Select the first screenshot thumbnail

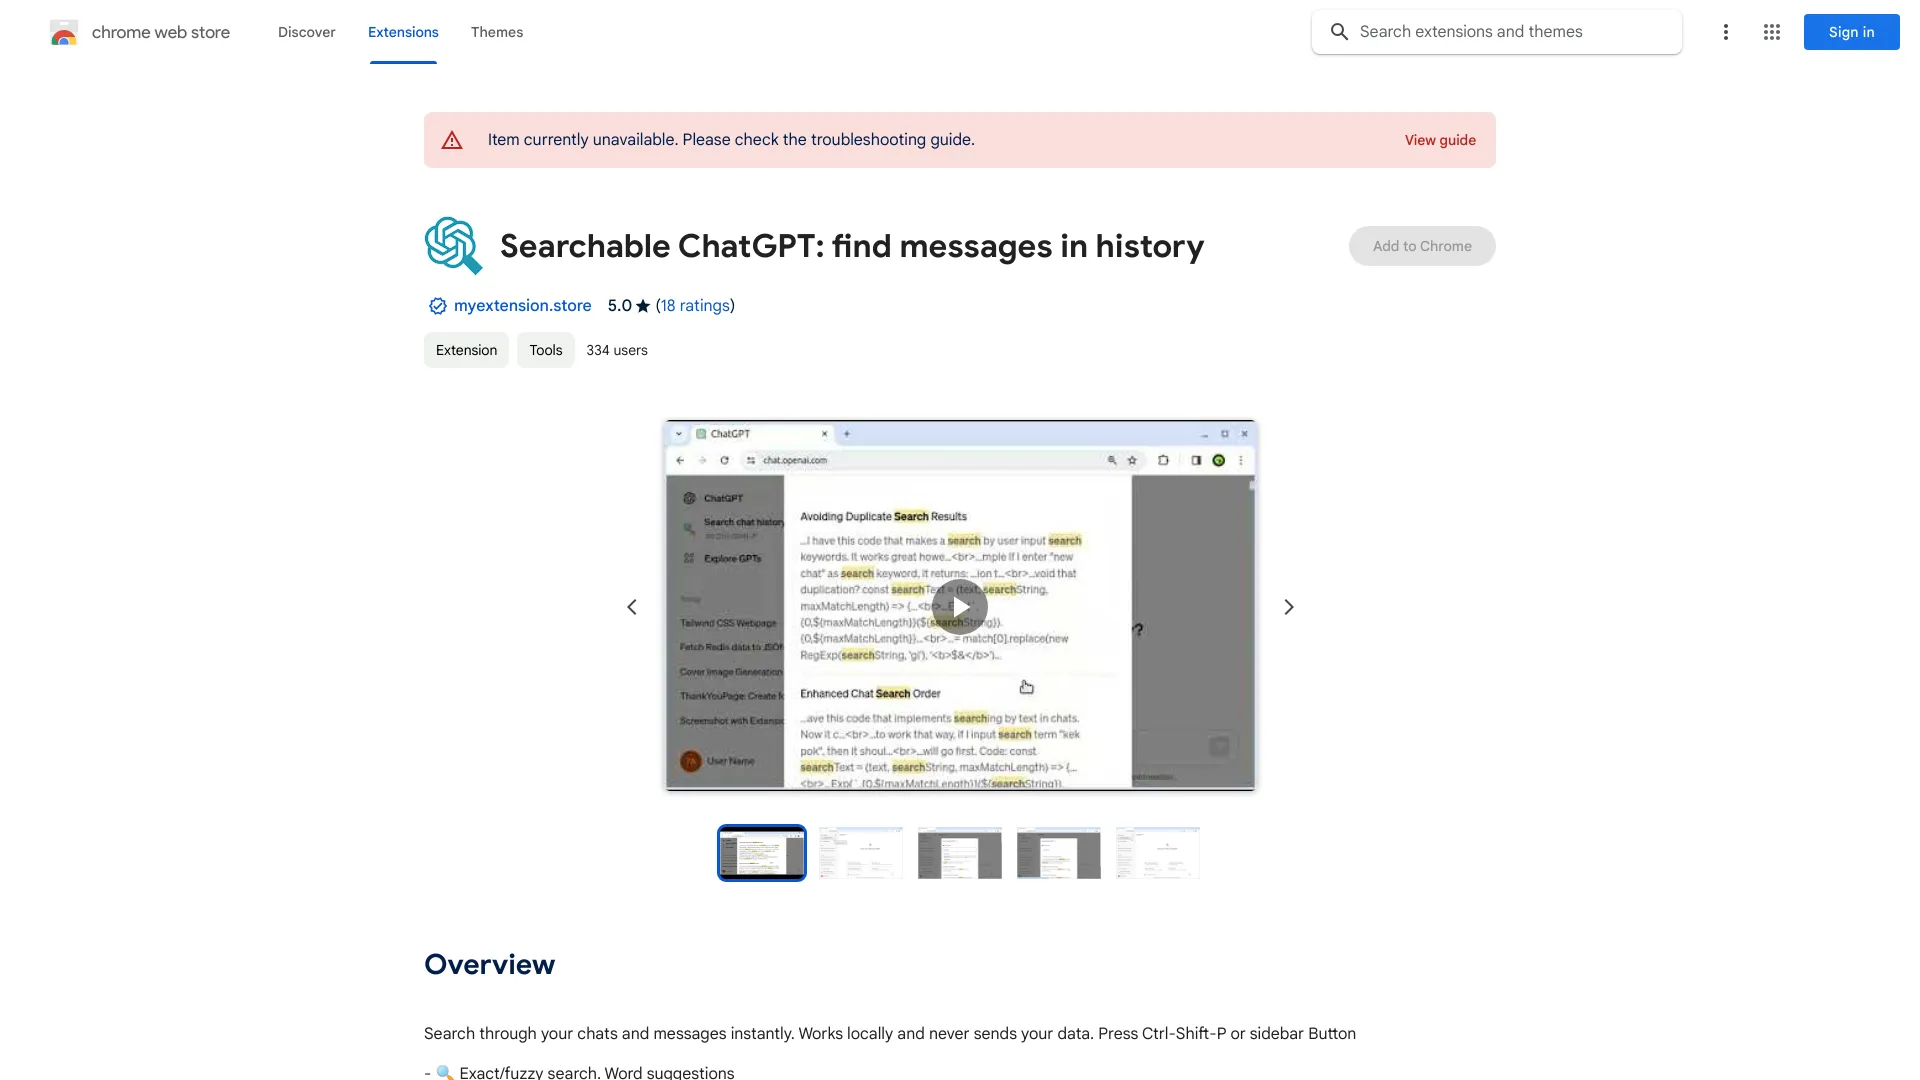762,853
